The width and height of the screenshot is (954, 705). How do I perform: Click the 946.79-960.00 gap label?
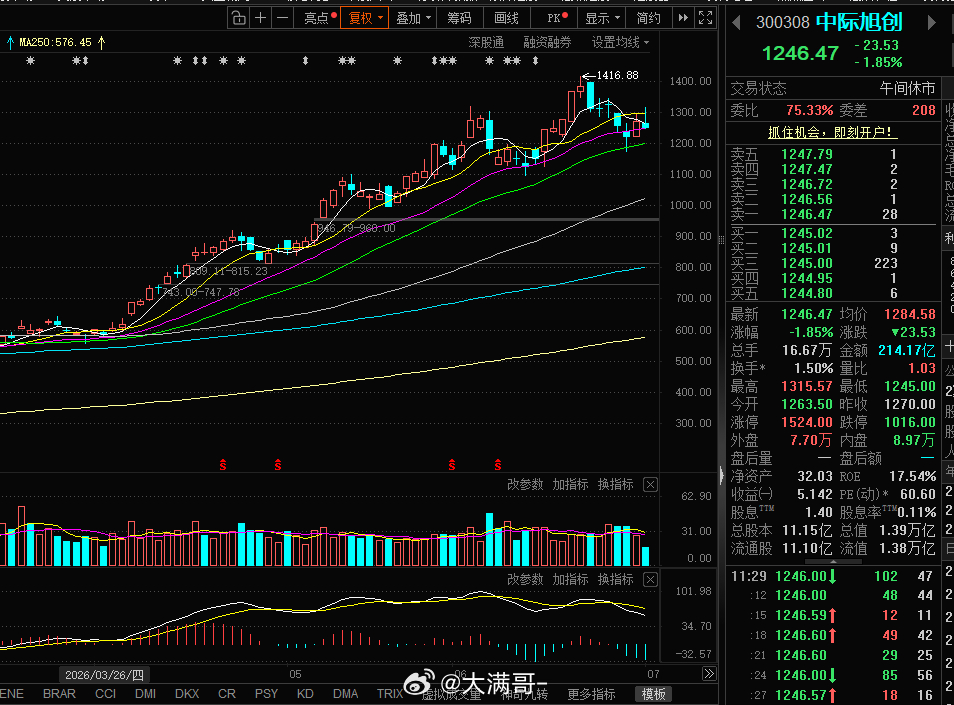[357, 228]
